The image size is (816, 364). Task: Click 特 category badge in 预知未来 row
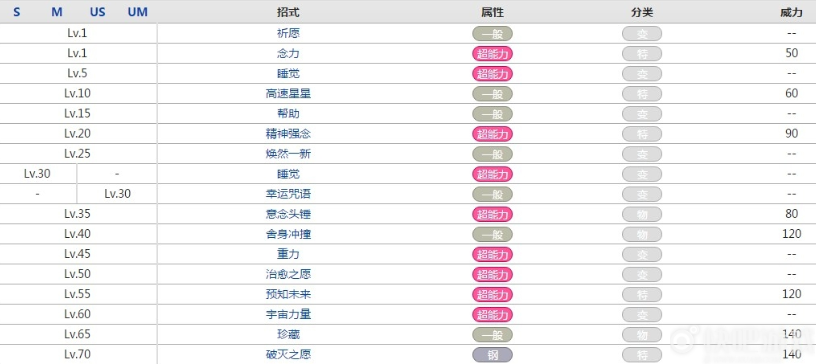pyautogui.click(x=642, y=294)
